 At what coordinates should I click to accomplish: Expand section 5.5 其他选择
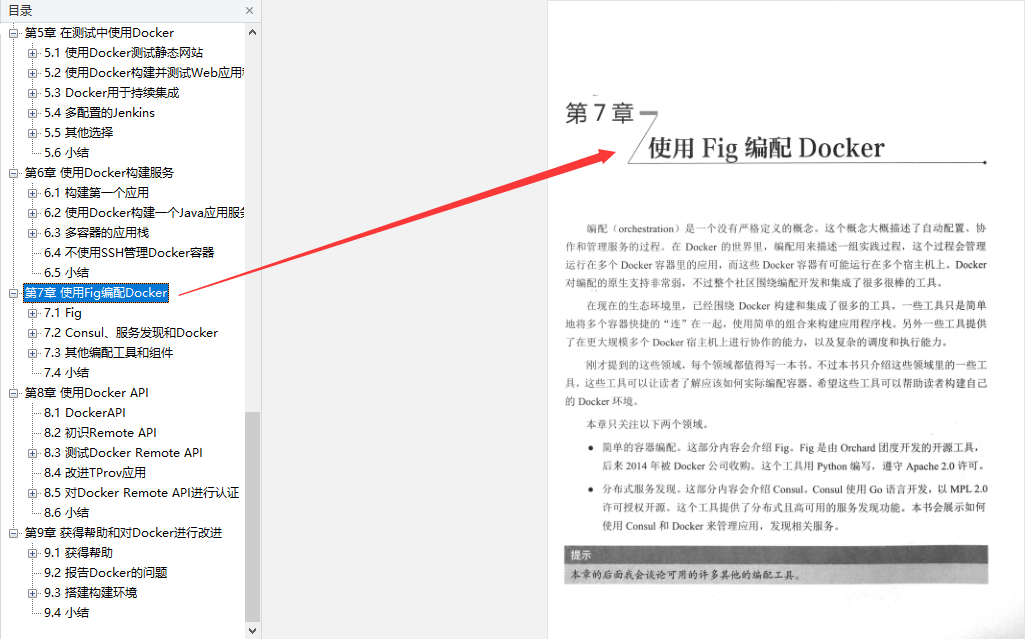pyautogui.click(x=32, y=133)
